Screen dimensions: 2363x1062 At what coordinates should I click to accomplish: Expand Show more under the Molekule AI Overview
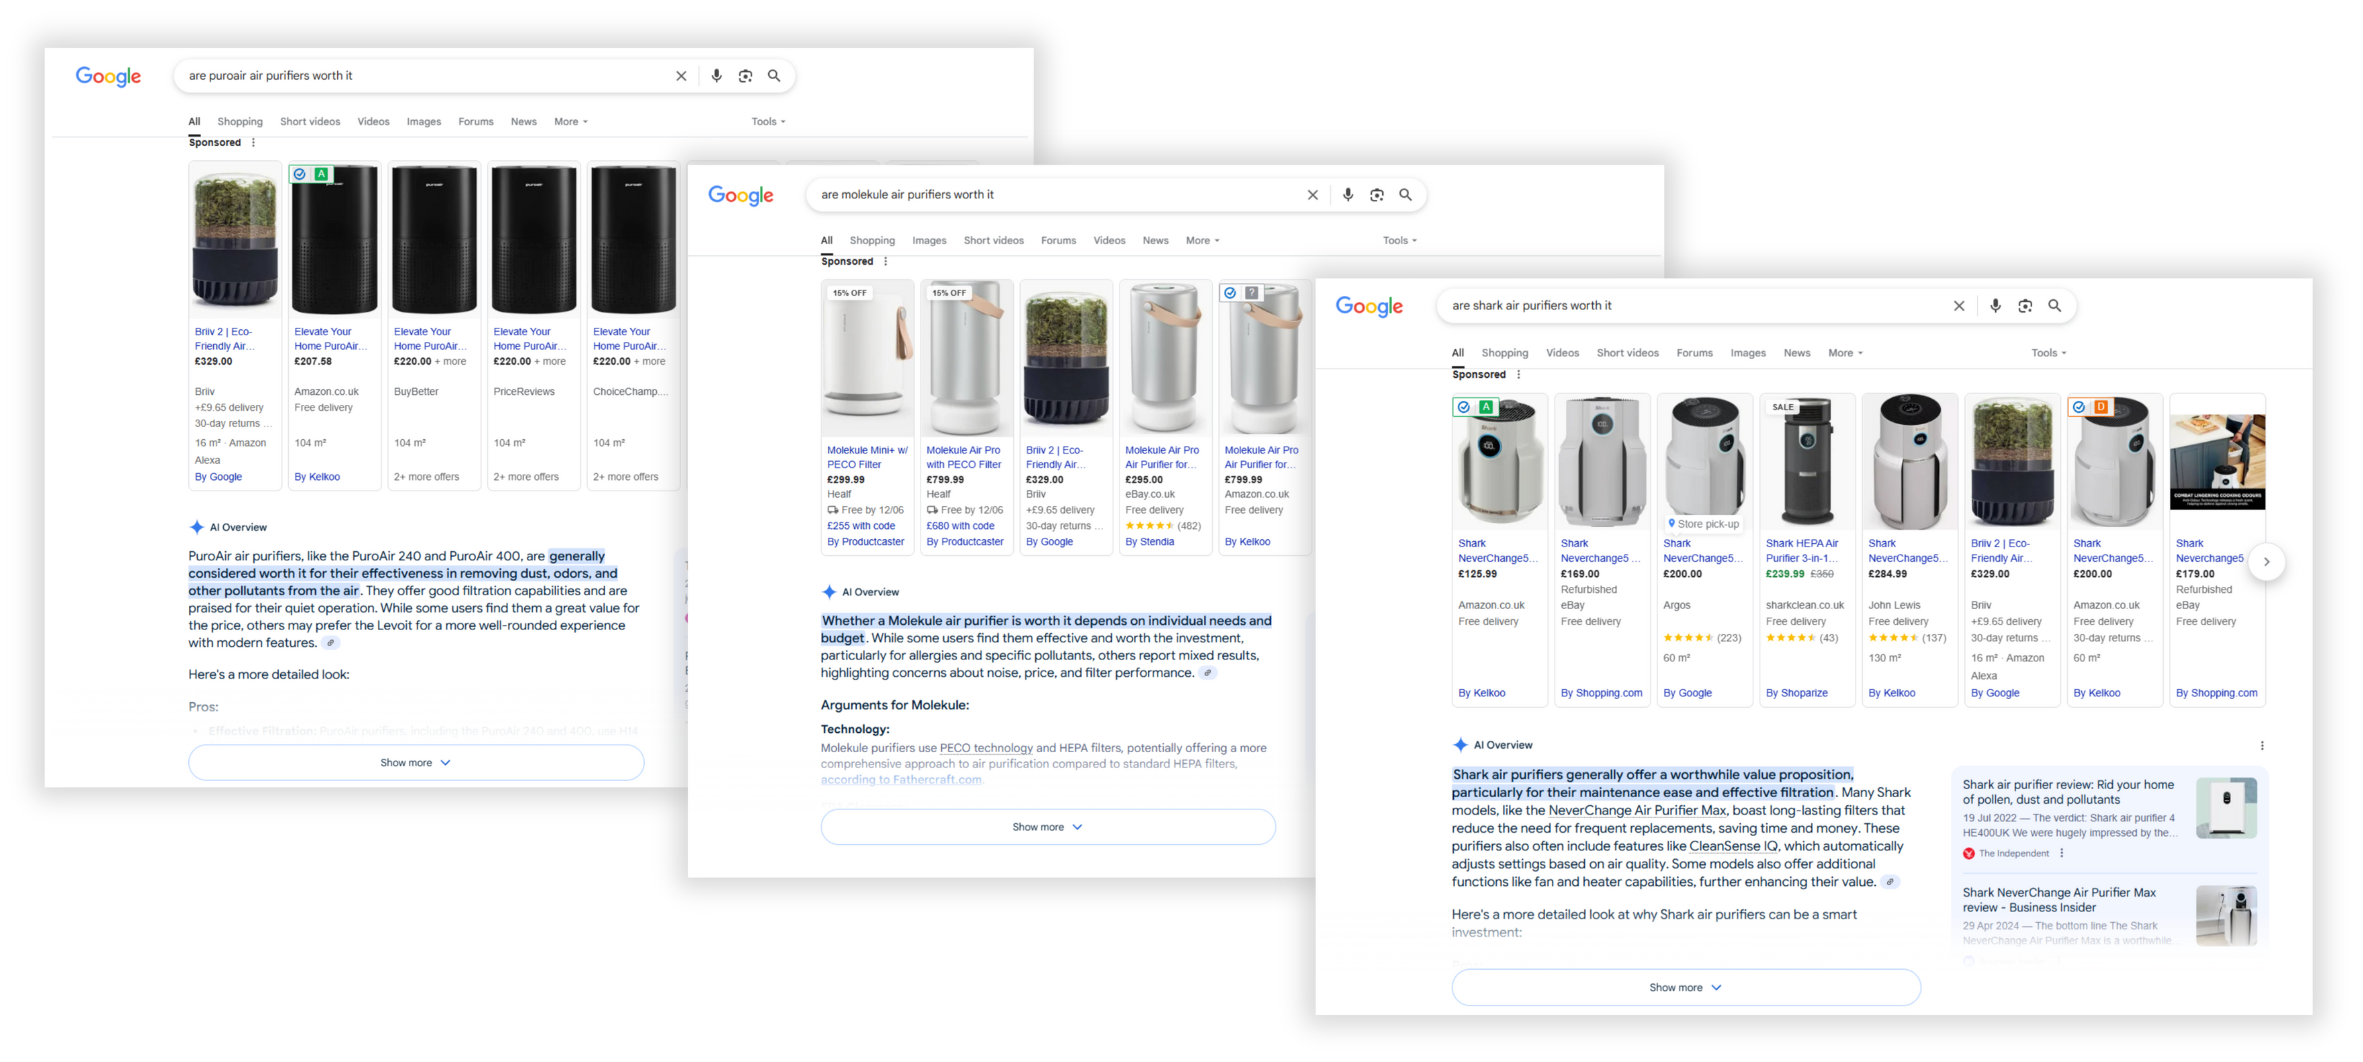[1046, 826]
